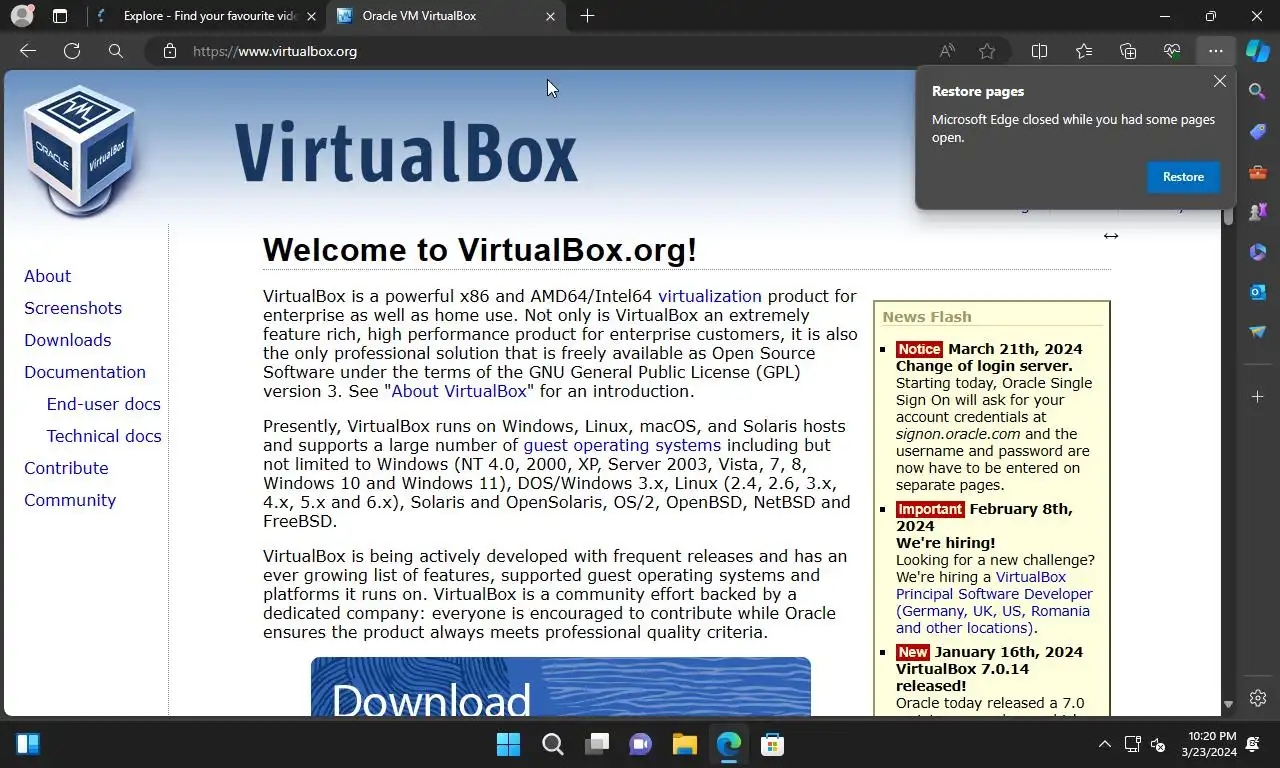Add sidebar app with plus icon
The height and width of the screenshot is (768, 1280).
click(1258, 397)
